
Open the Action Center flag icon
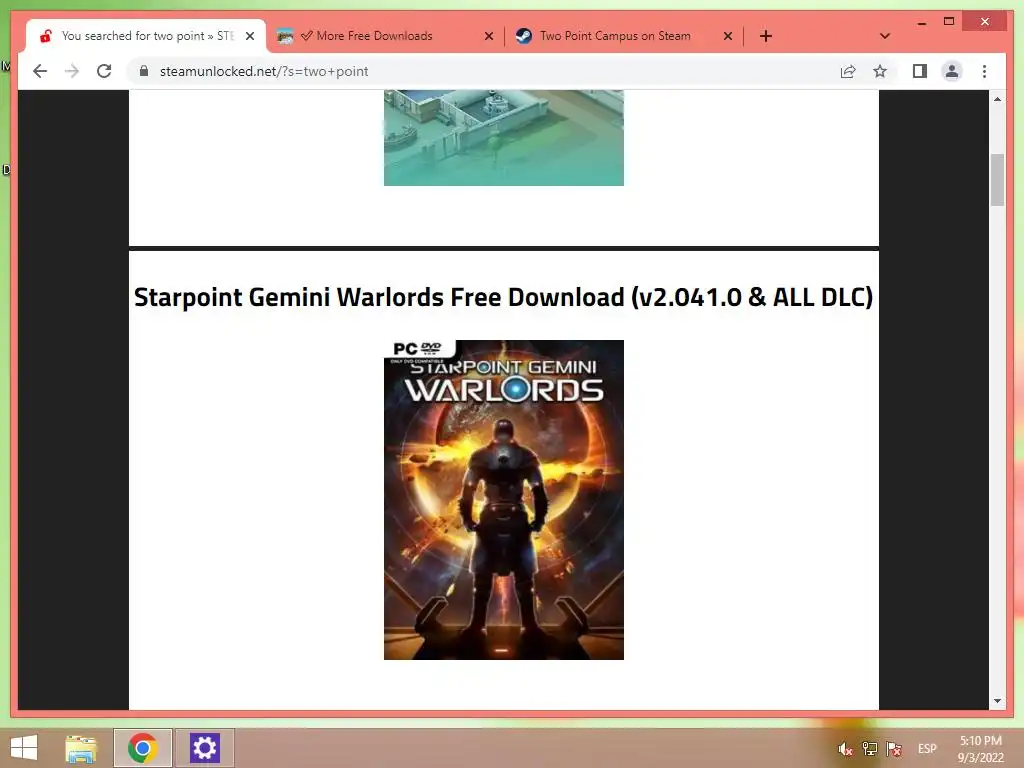894,749
